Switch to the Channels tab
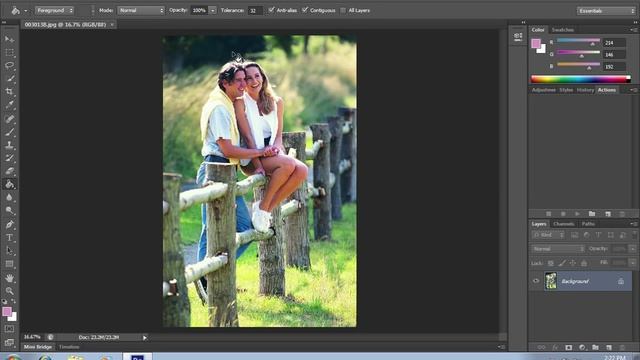 (564, 224)
